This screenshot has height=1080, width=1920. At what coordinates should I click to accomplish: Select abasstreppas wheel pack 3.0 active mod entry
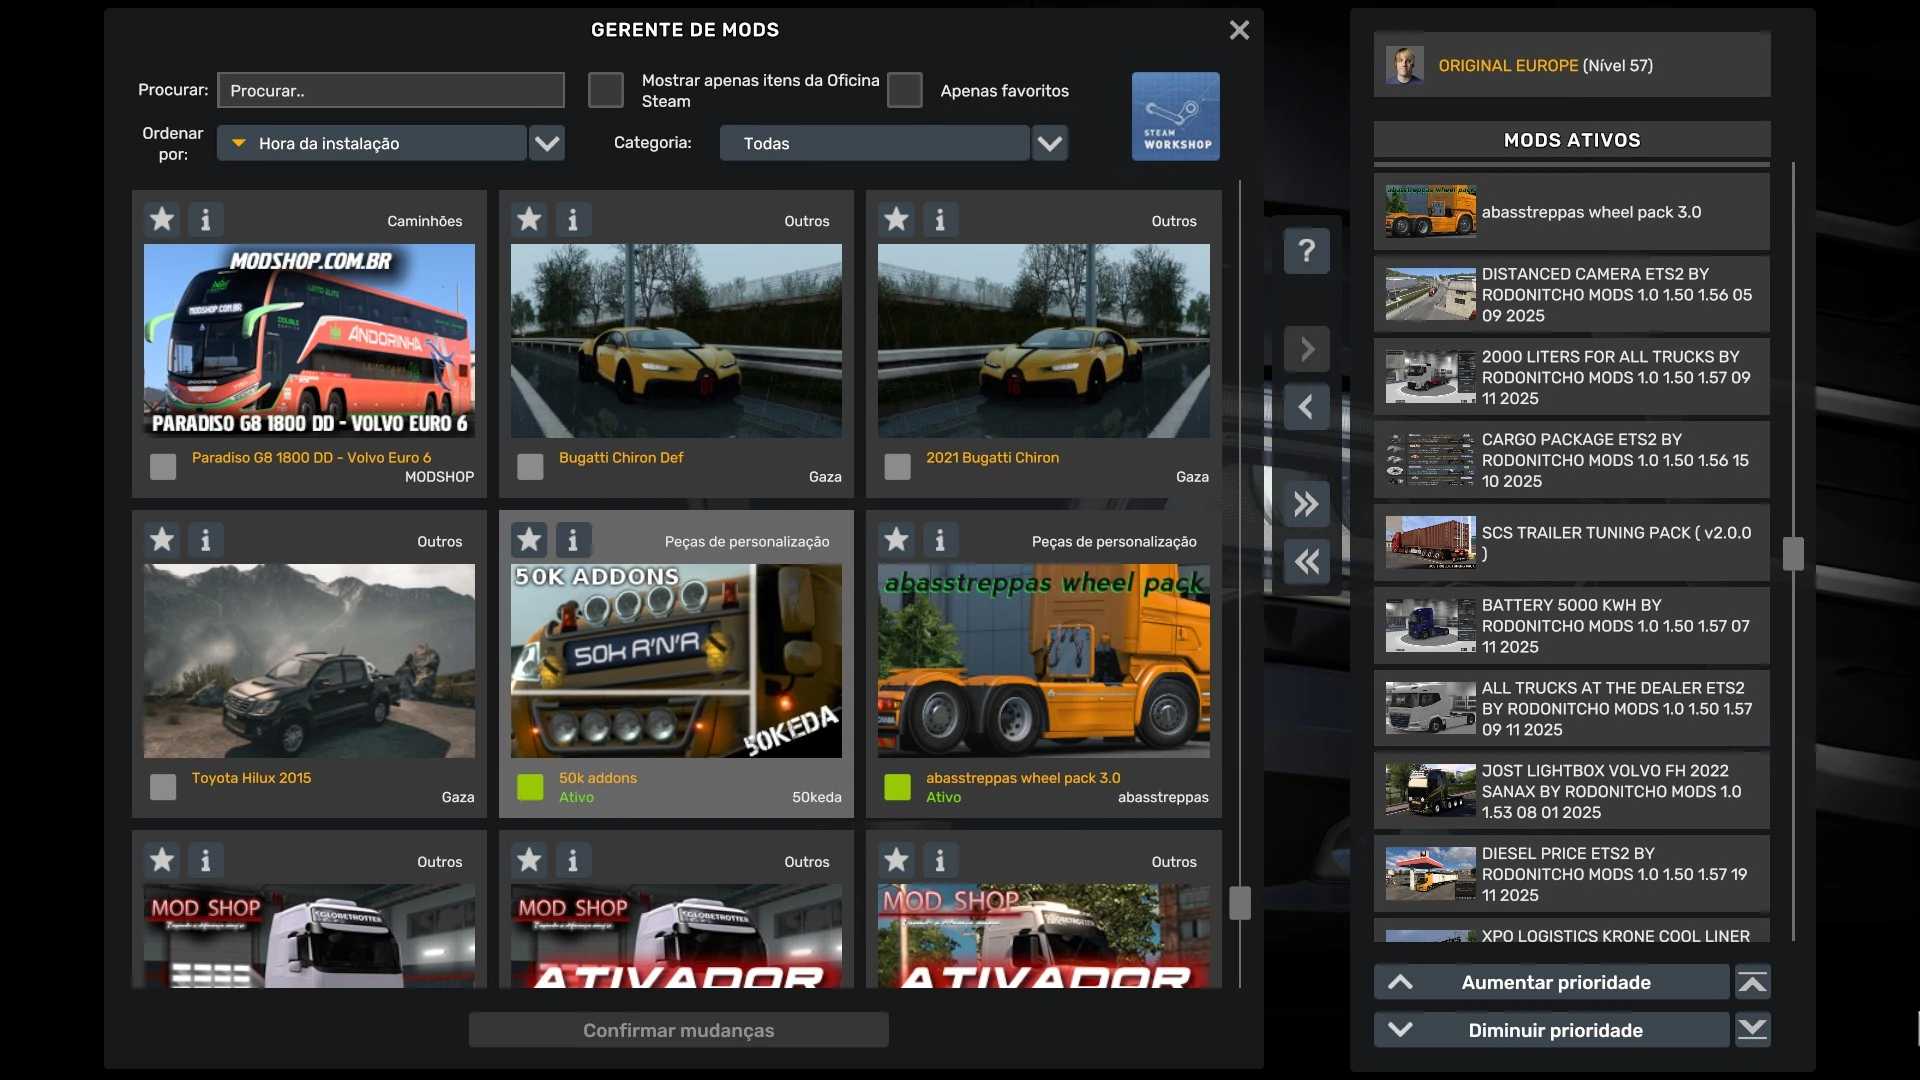pyautogui.click(x=1571, y=212)
